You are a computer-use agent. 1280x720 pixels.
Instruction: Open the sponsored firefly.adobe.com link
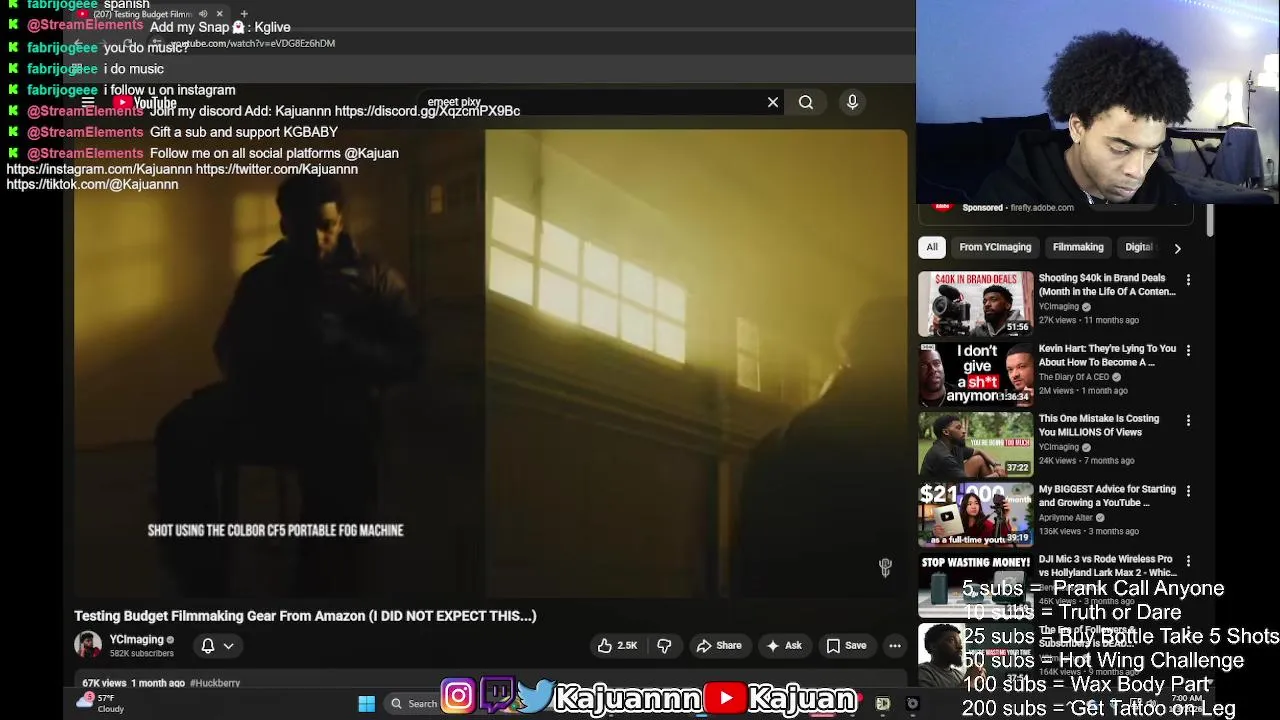click(1042, 208)
